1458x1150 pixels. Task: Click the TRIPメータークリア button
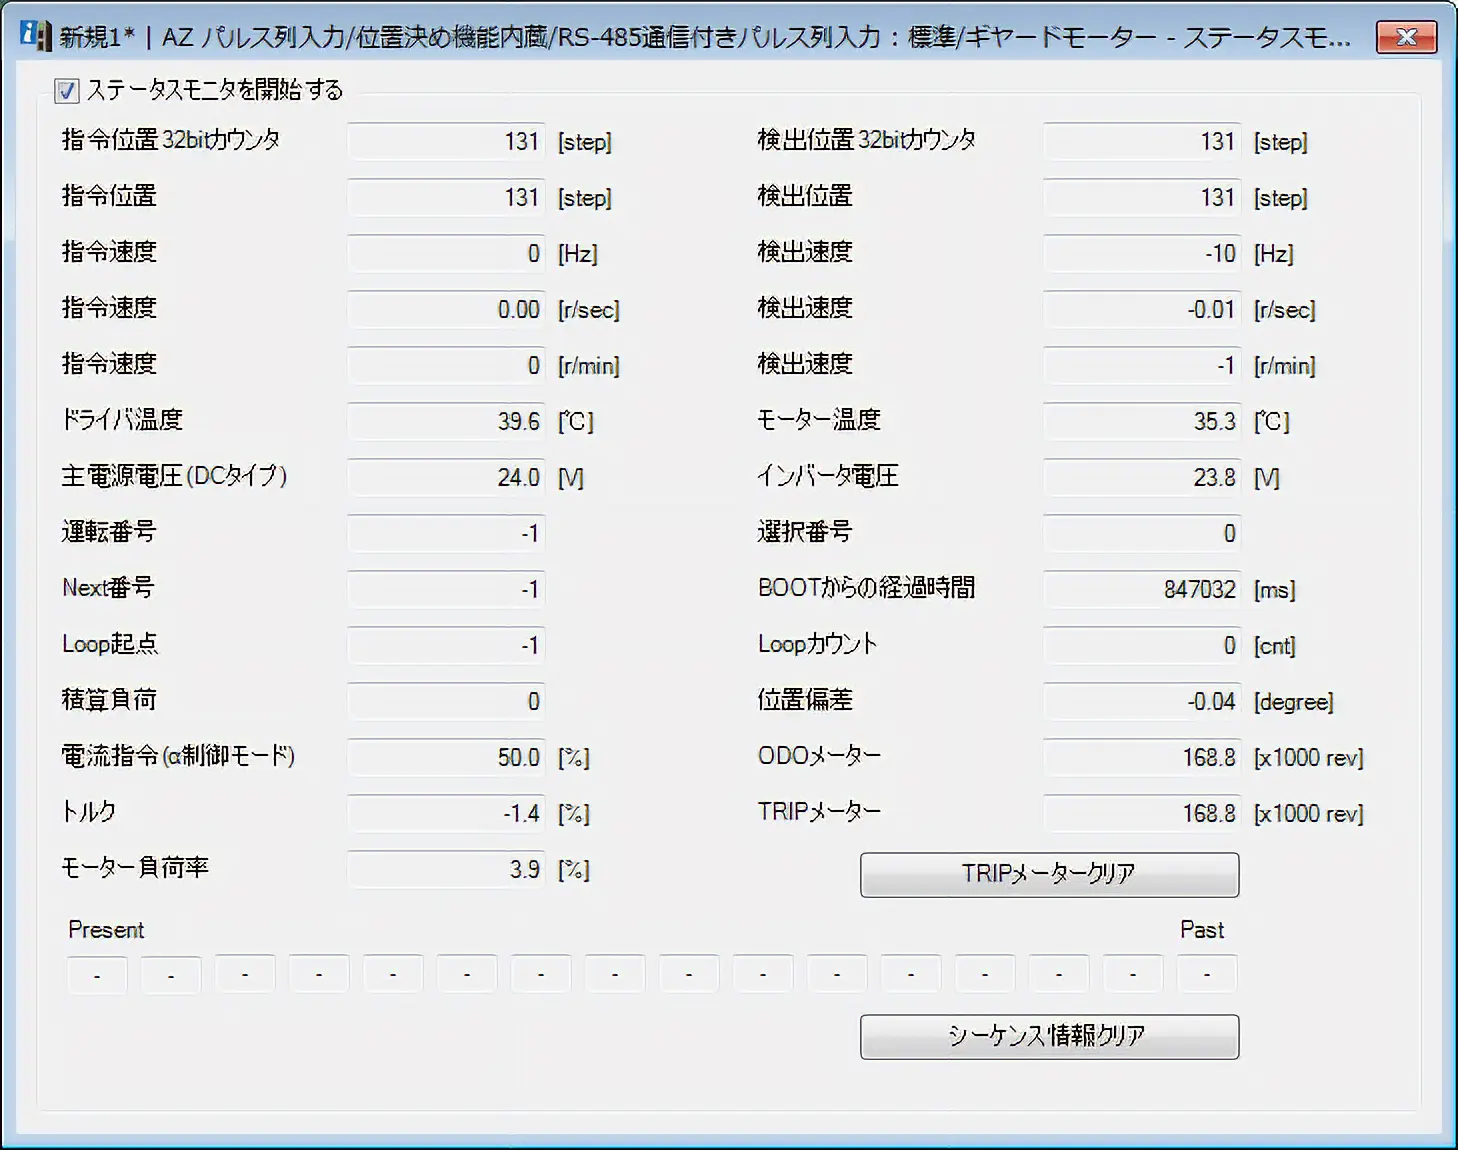[1049, 874]
